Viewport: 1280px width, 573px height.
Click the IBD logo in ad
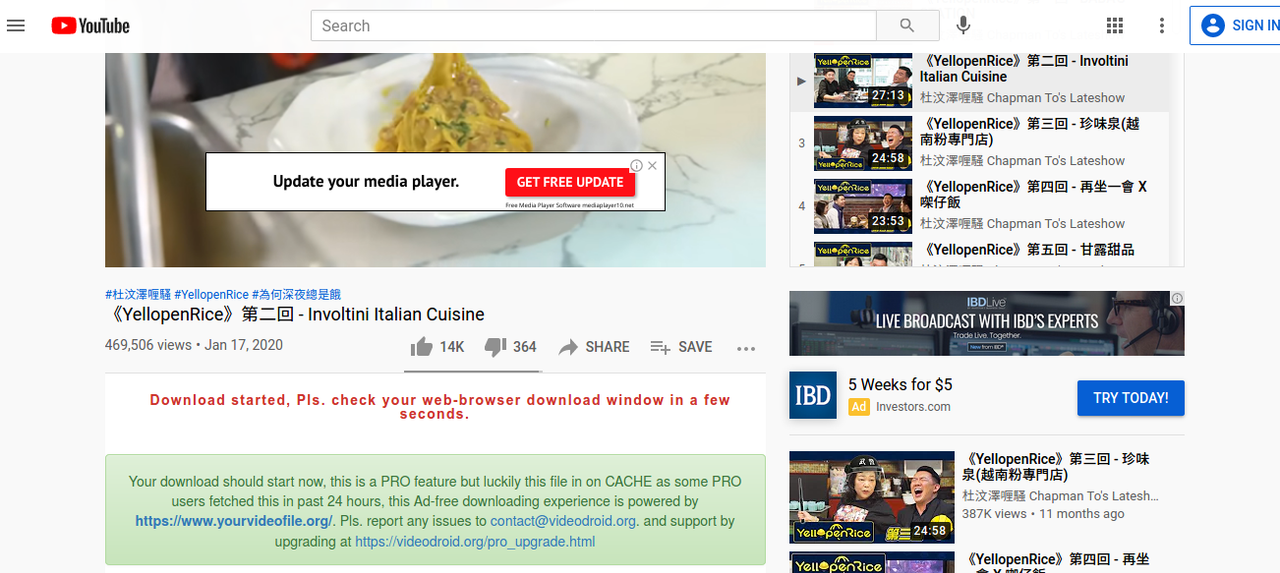click(x=813, y=396)
